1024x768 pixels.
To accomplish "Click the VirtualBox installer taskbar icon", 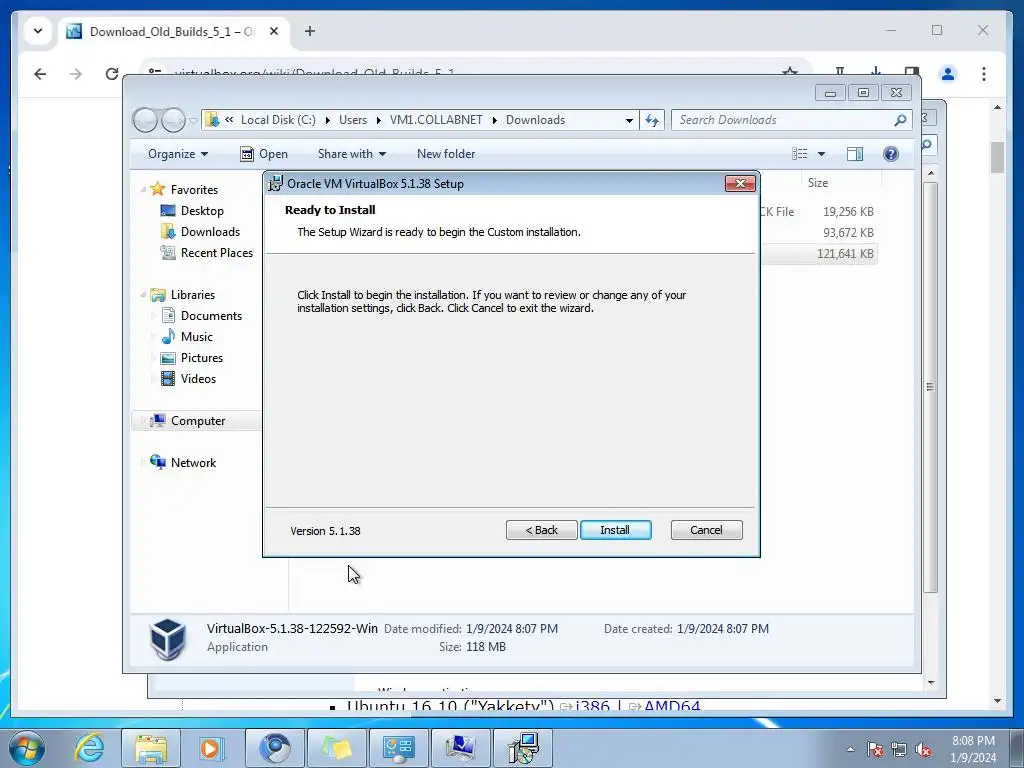I will [523, 748].
